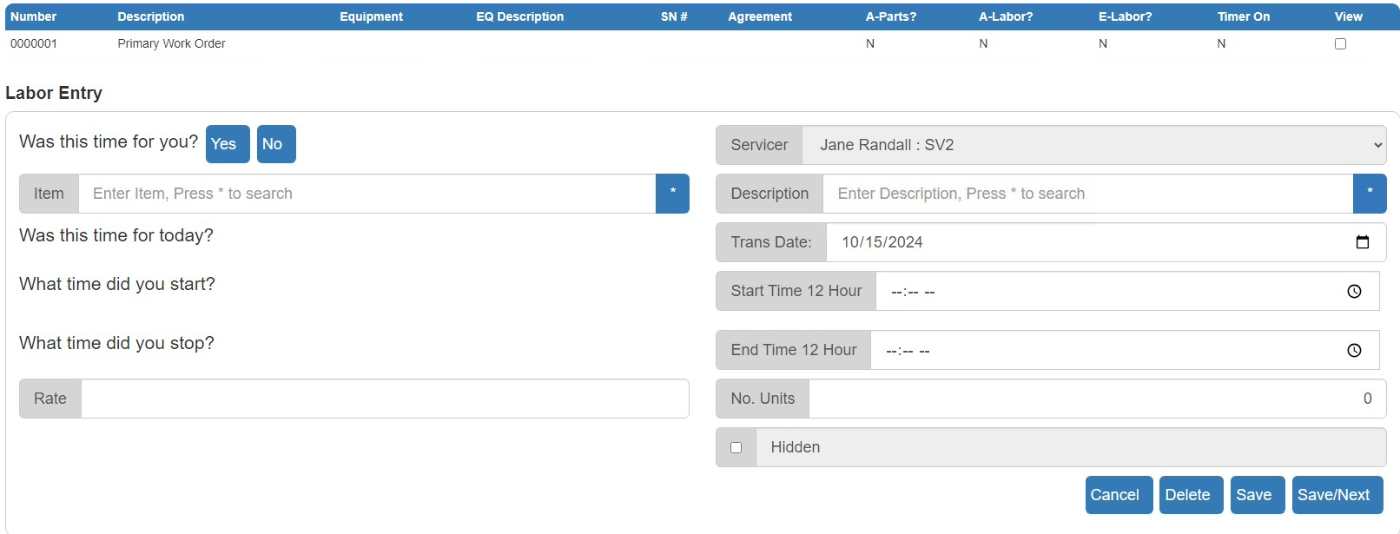Expand the Servicer dropdown
1400x534 pixels.
coord(1093,145)
